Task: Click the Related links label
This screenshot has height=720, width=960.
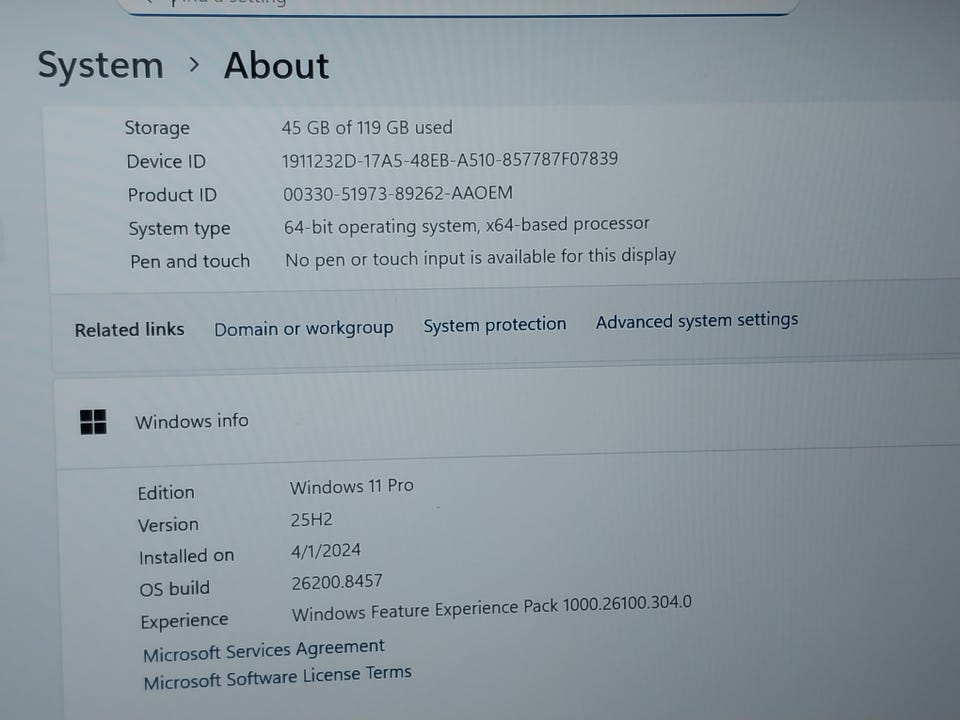Action: tap(129, 329)
